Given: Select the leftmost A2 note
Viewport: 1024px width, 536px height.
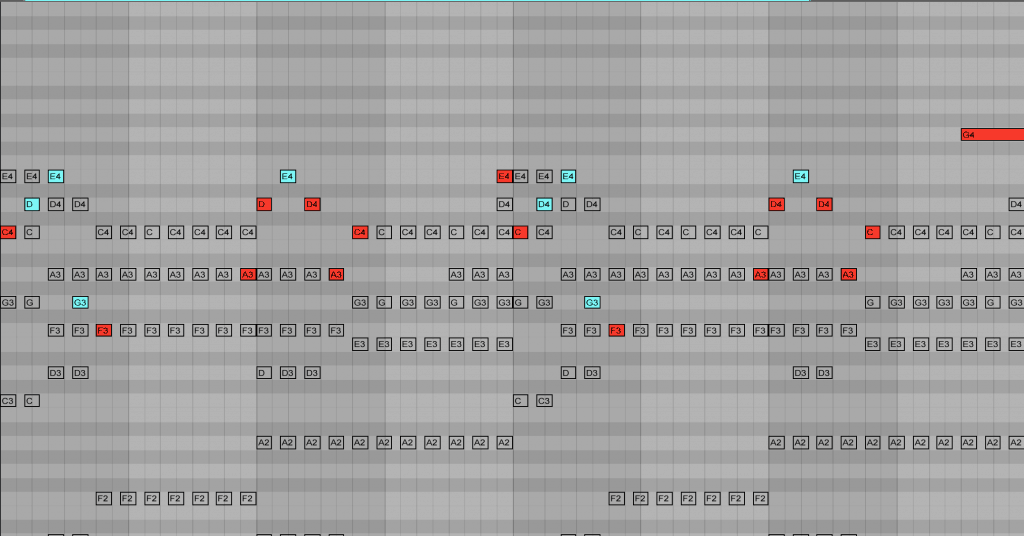Looking at the screenshot, I should [264, 443].
